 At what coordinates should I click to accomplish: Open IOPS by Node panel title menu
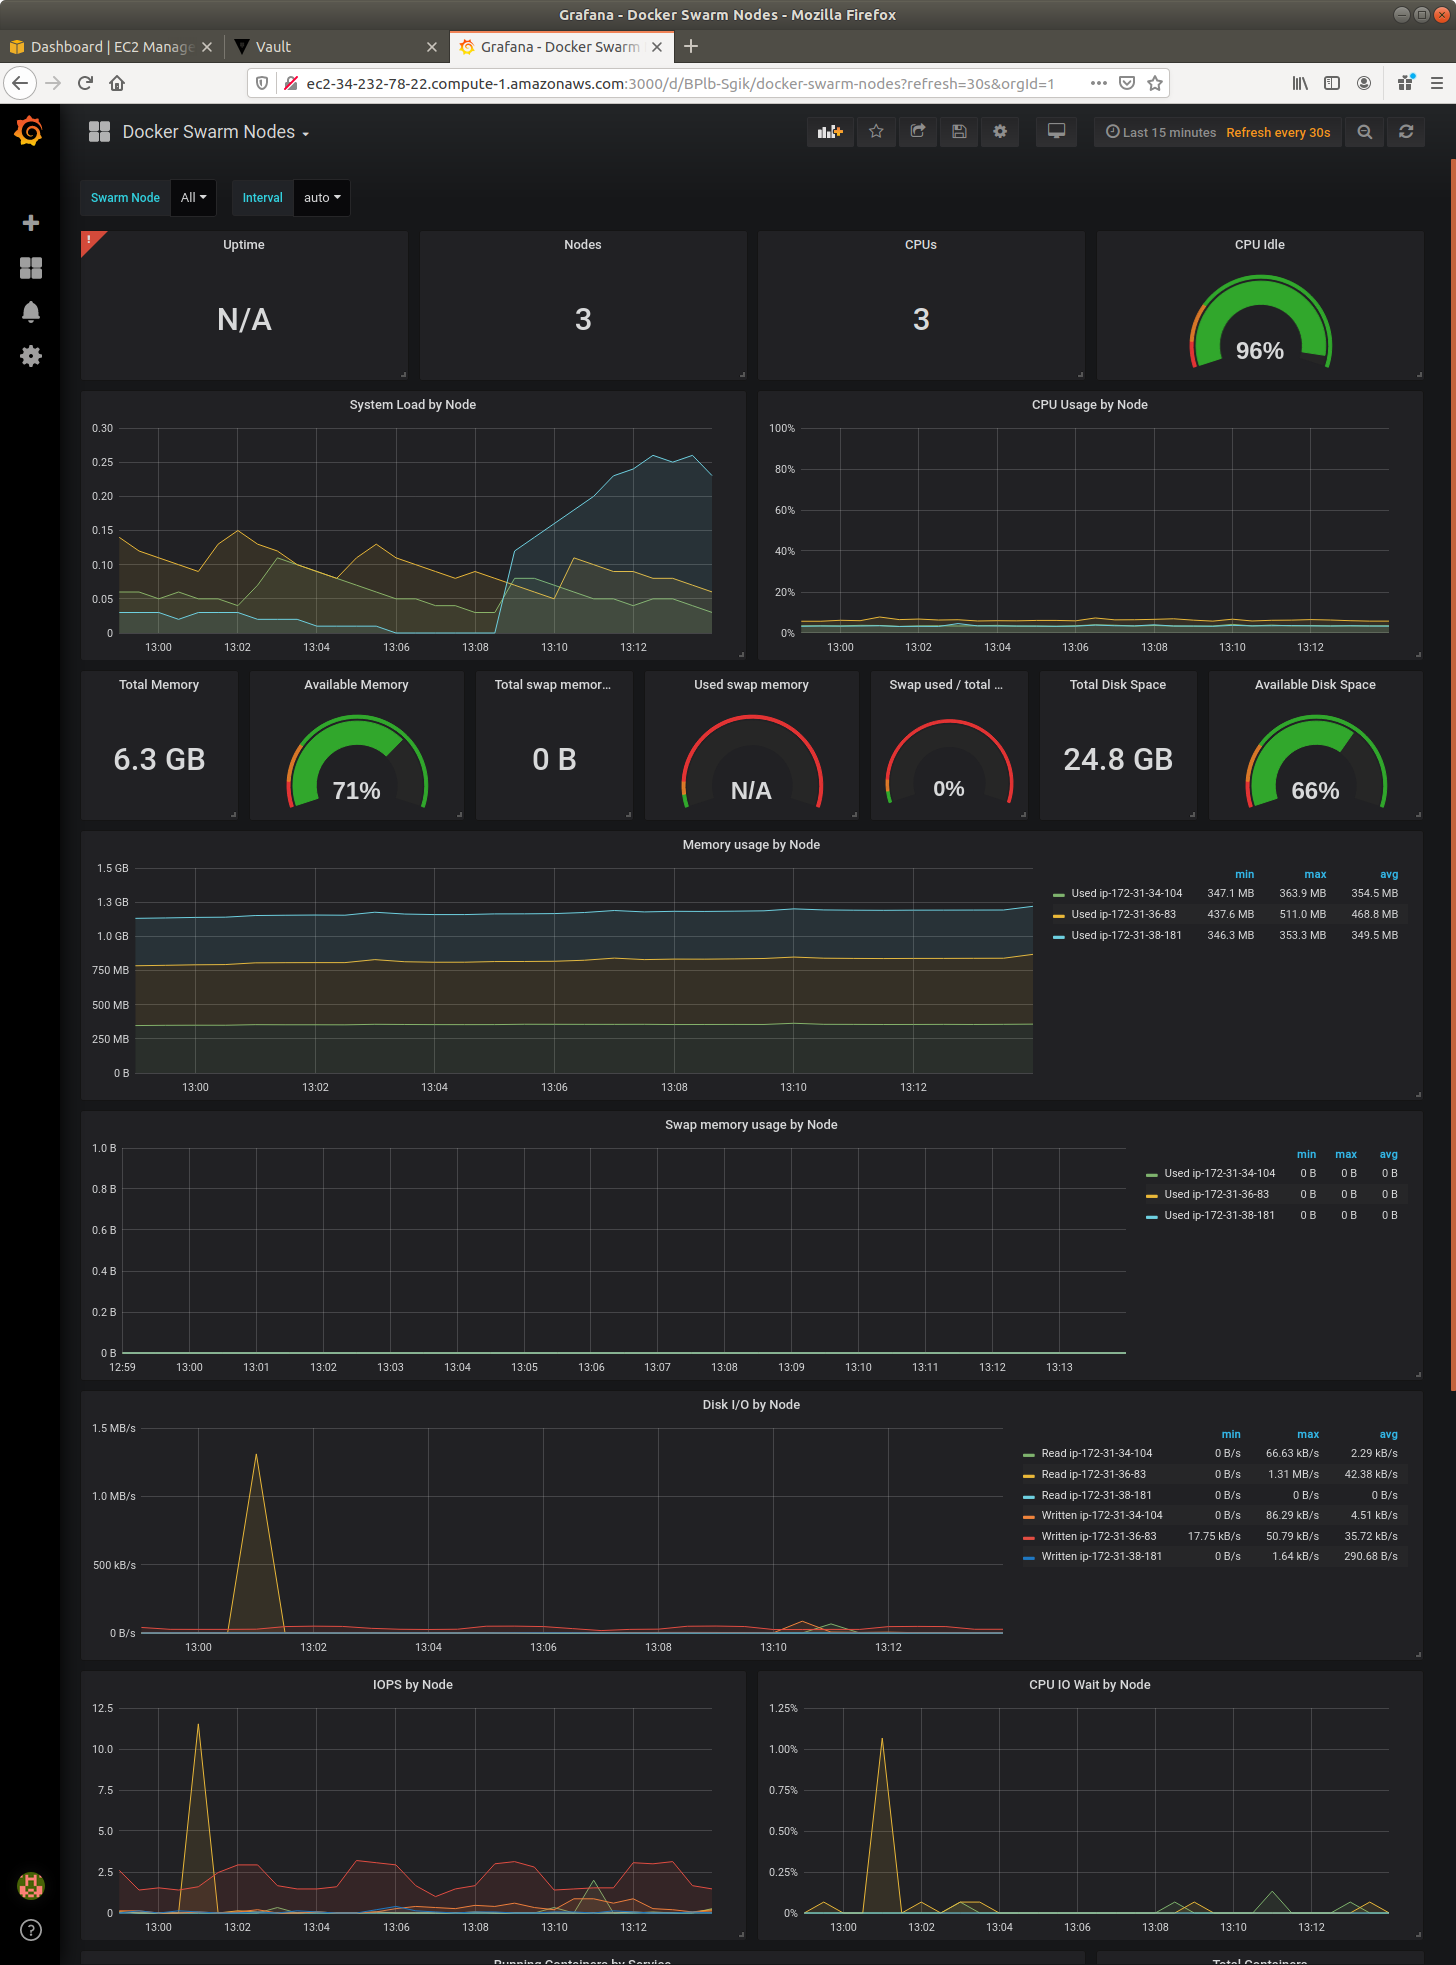point(413,1685)
